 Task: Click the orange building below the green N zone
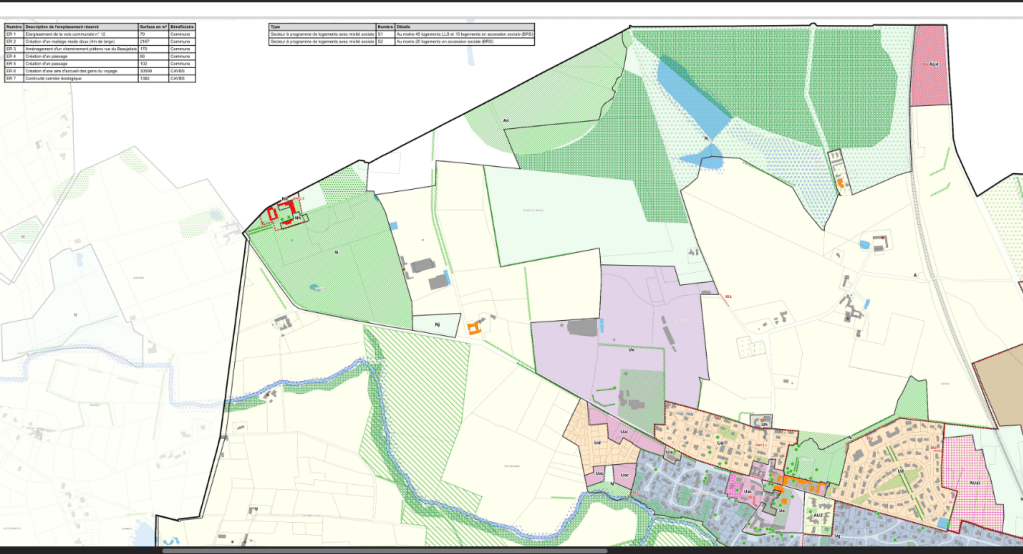474,326
